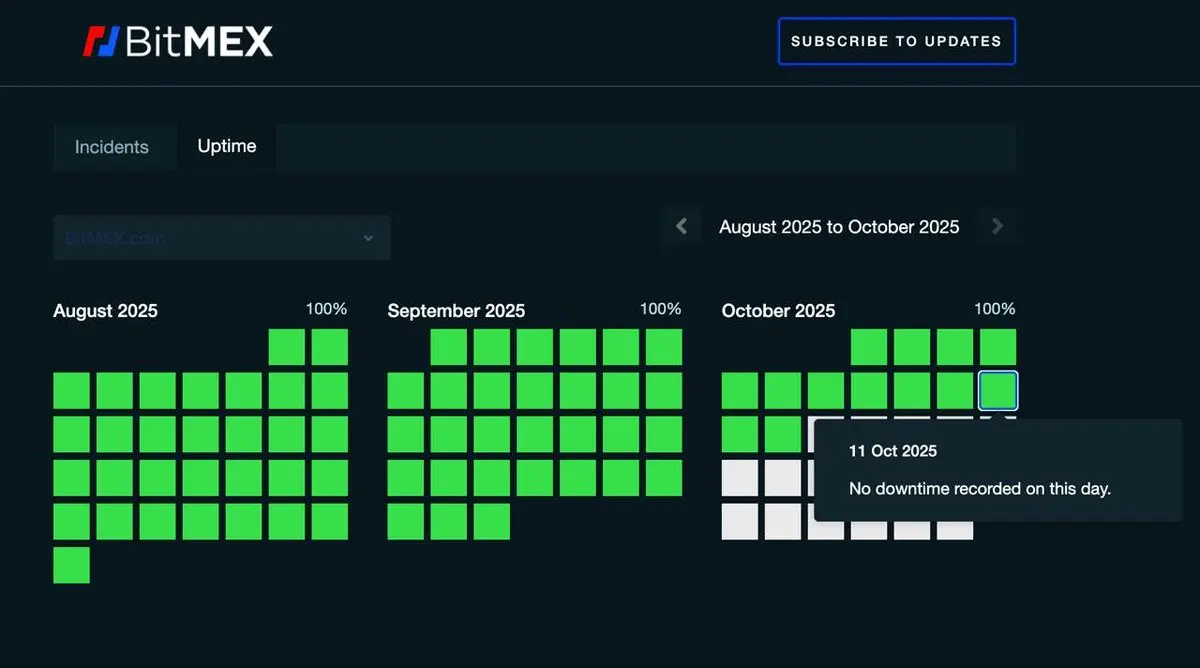Image resolution: width=1200 pixels, height=668 pixels.
Task: Click October's 100% uptime figure
Action: coord(994,309)
